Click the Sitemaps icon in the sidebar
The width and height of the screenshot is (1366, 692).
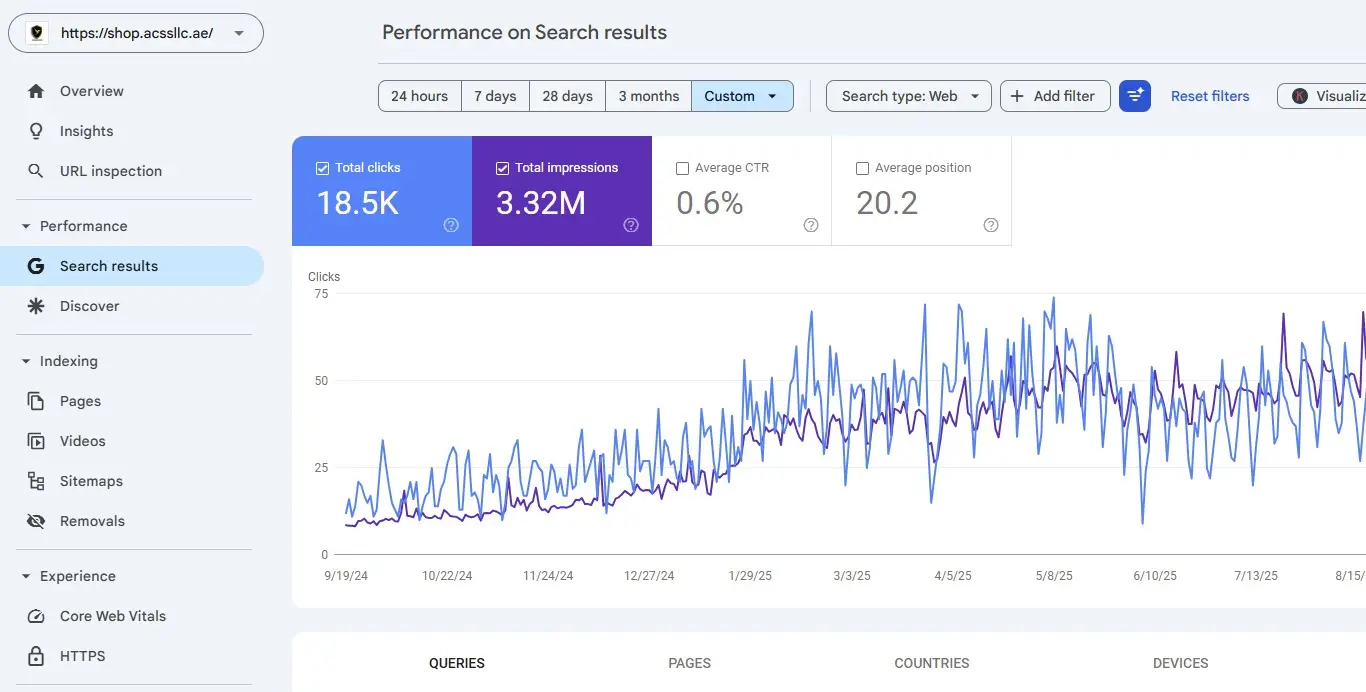tap(37, 480)
